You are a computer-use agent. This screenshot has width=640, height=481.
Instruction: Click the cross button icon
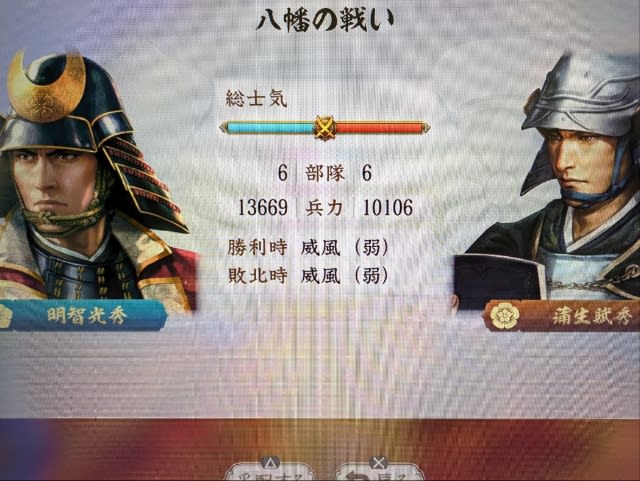point(378,463)
